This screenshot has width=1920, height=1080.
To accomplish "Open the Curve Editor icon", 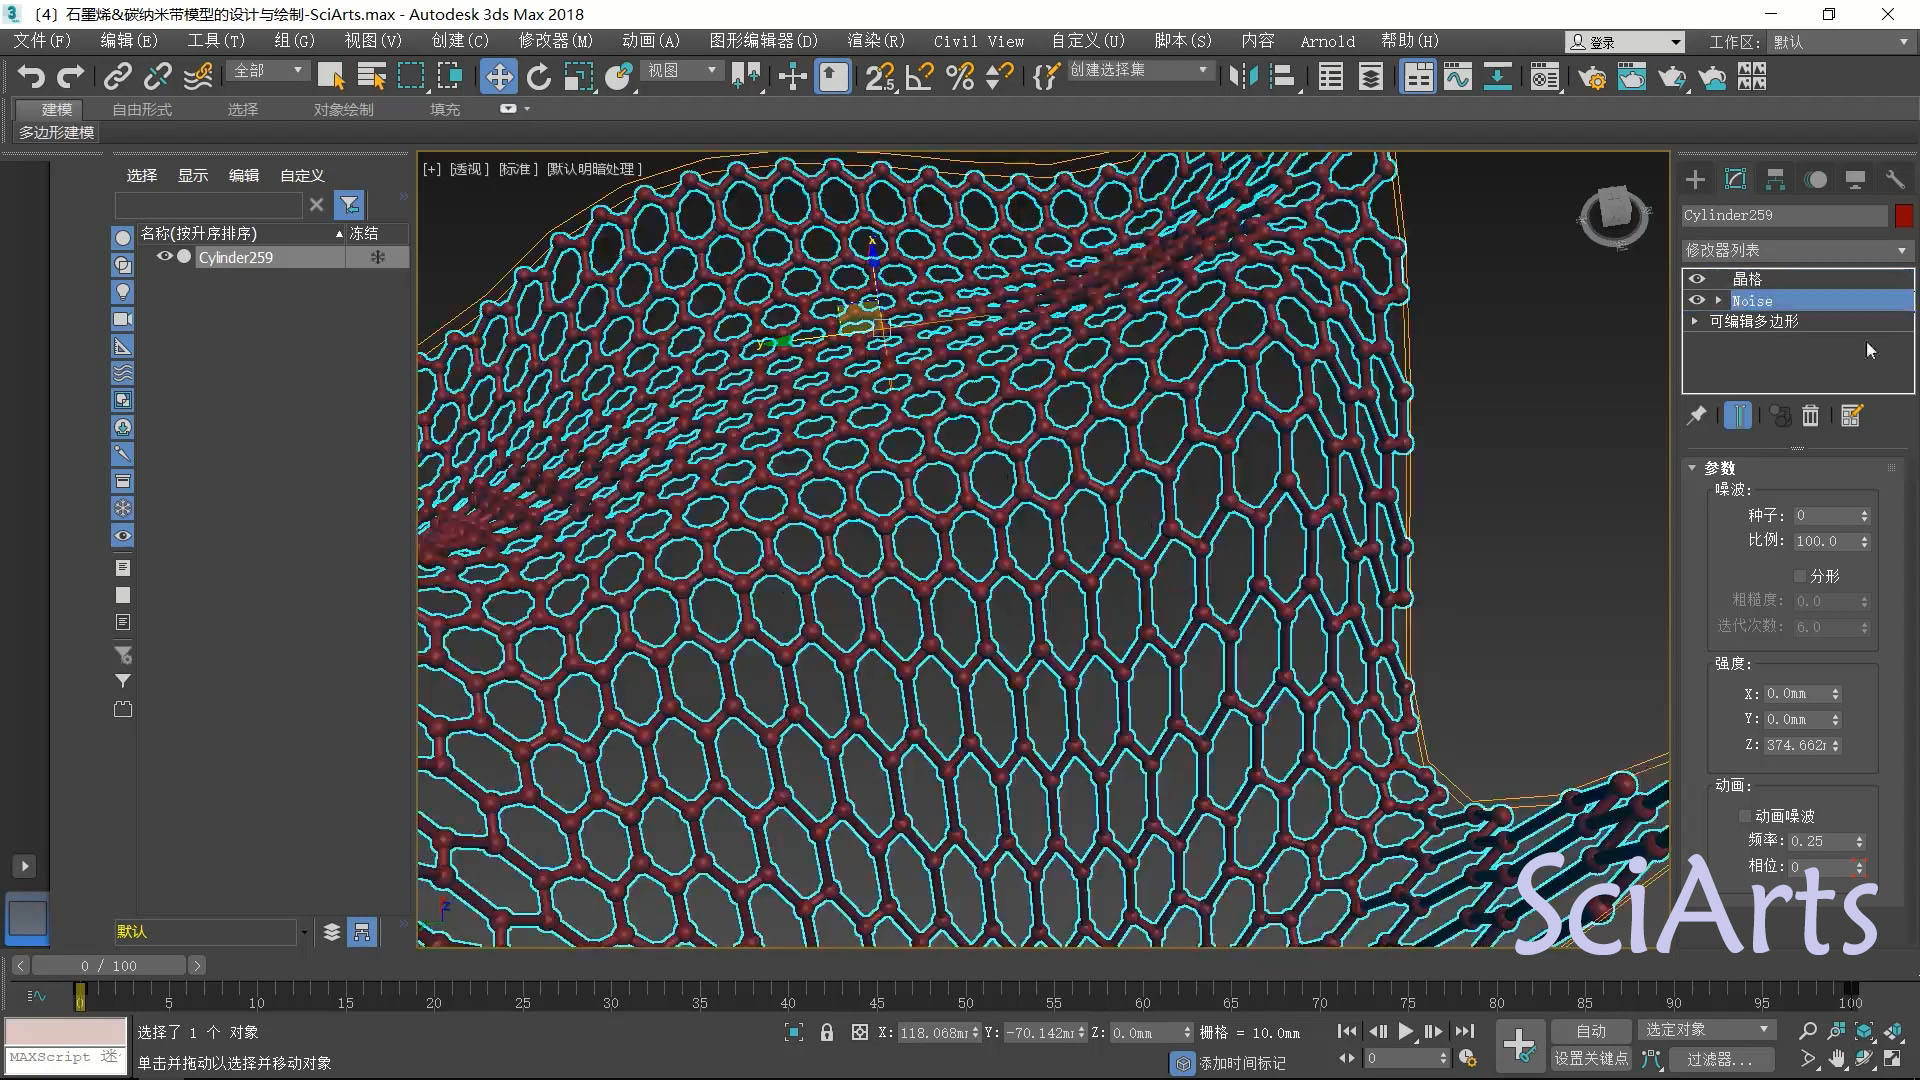I will click(x=1458, y=76).
